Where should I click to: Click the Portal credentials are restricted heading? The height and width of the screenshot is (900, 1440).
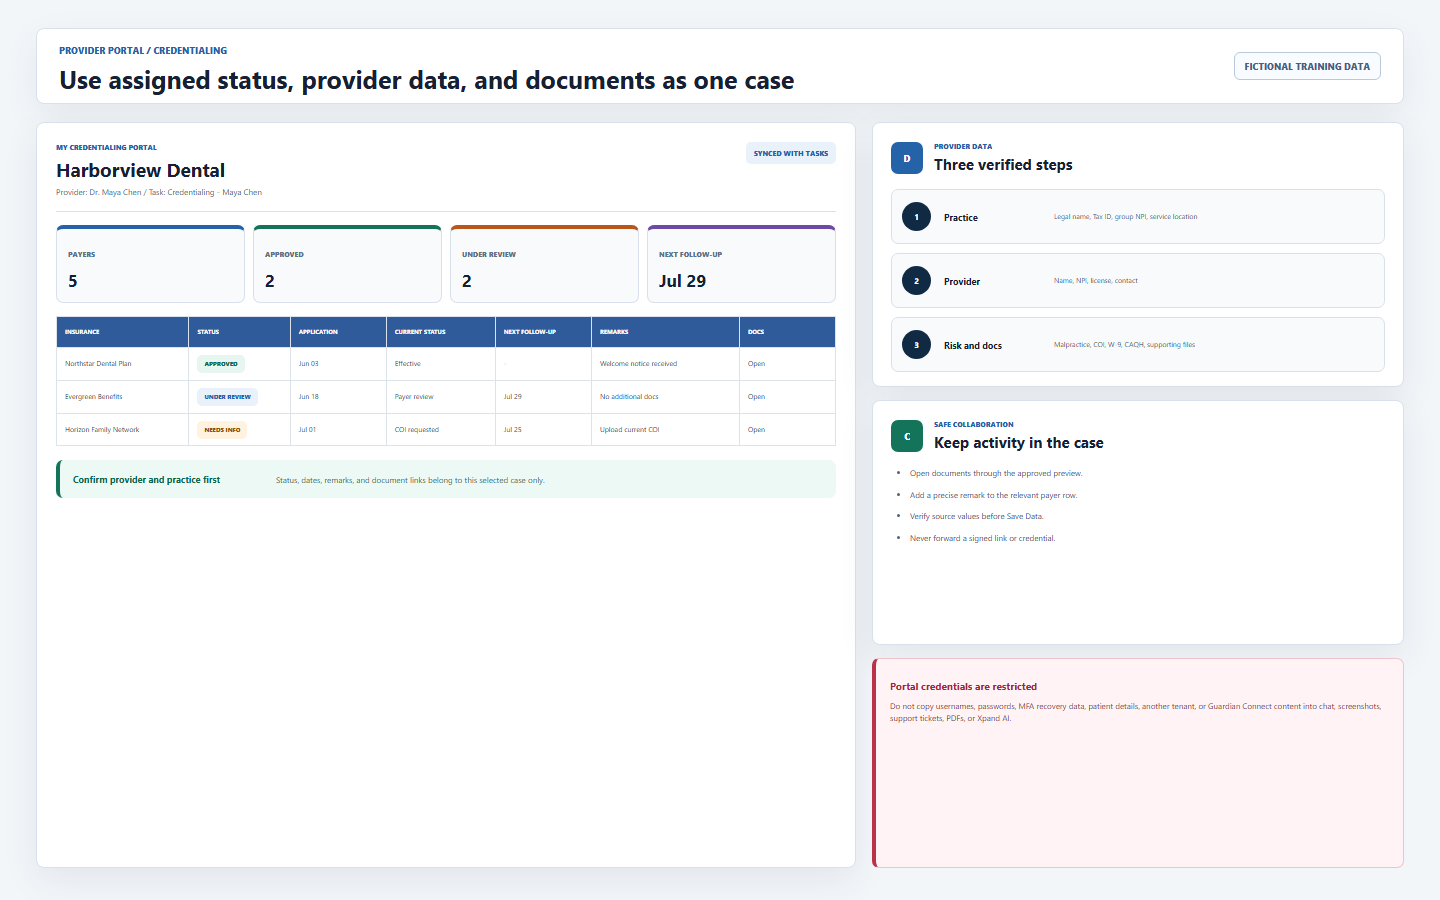coord(963,687)
